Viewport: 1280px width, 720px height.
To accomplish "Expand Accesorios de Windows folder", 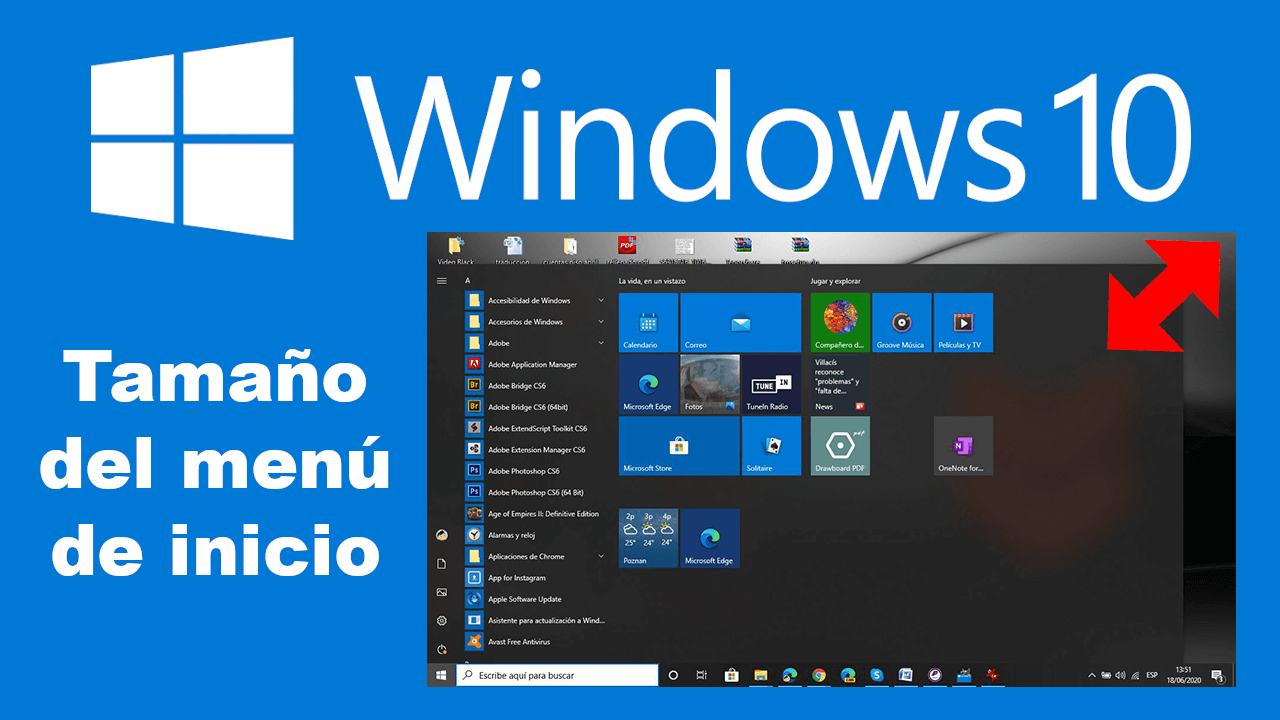I will [535, 322].
